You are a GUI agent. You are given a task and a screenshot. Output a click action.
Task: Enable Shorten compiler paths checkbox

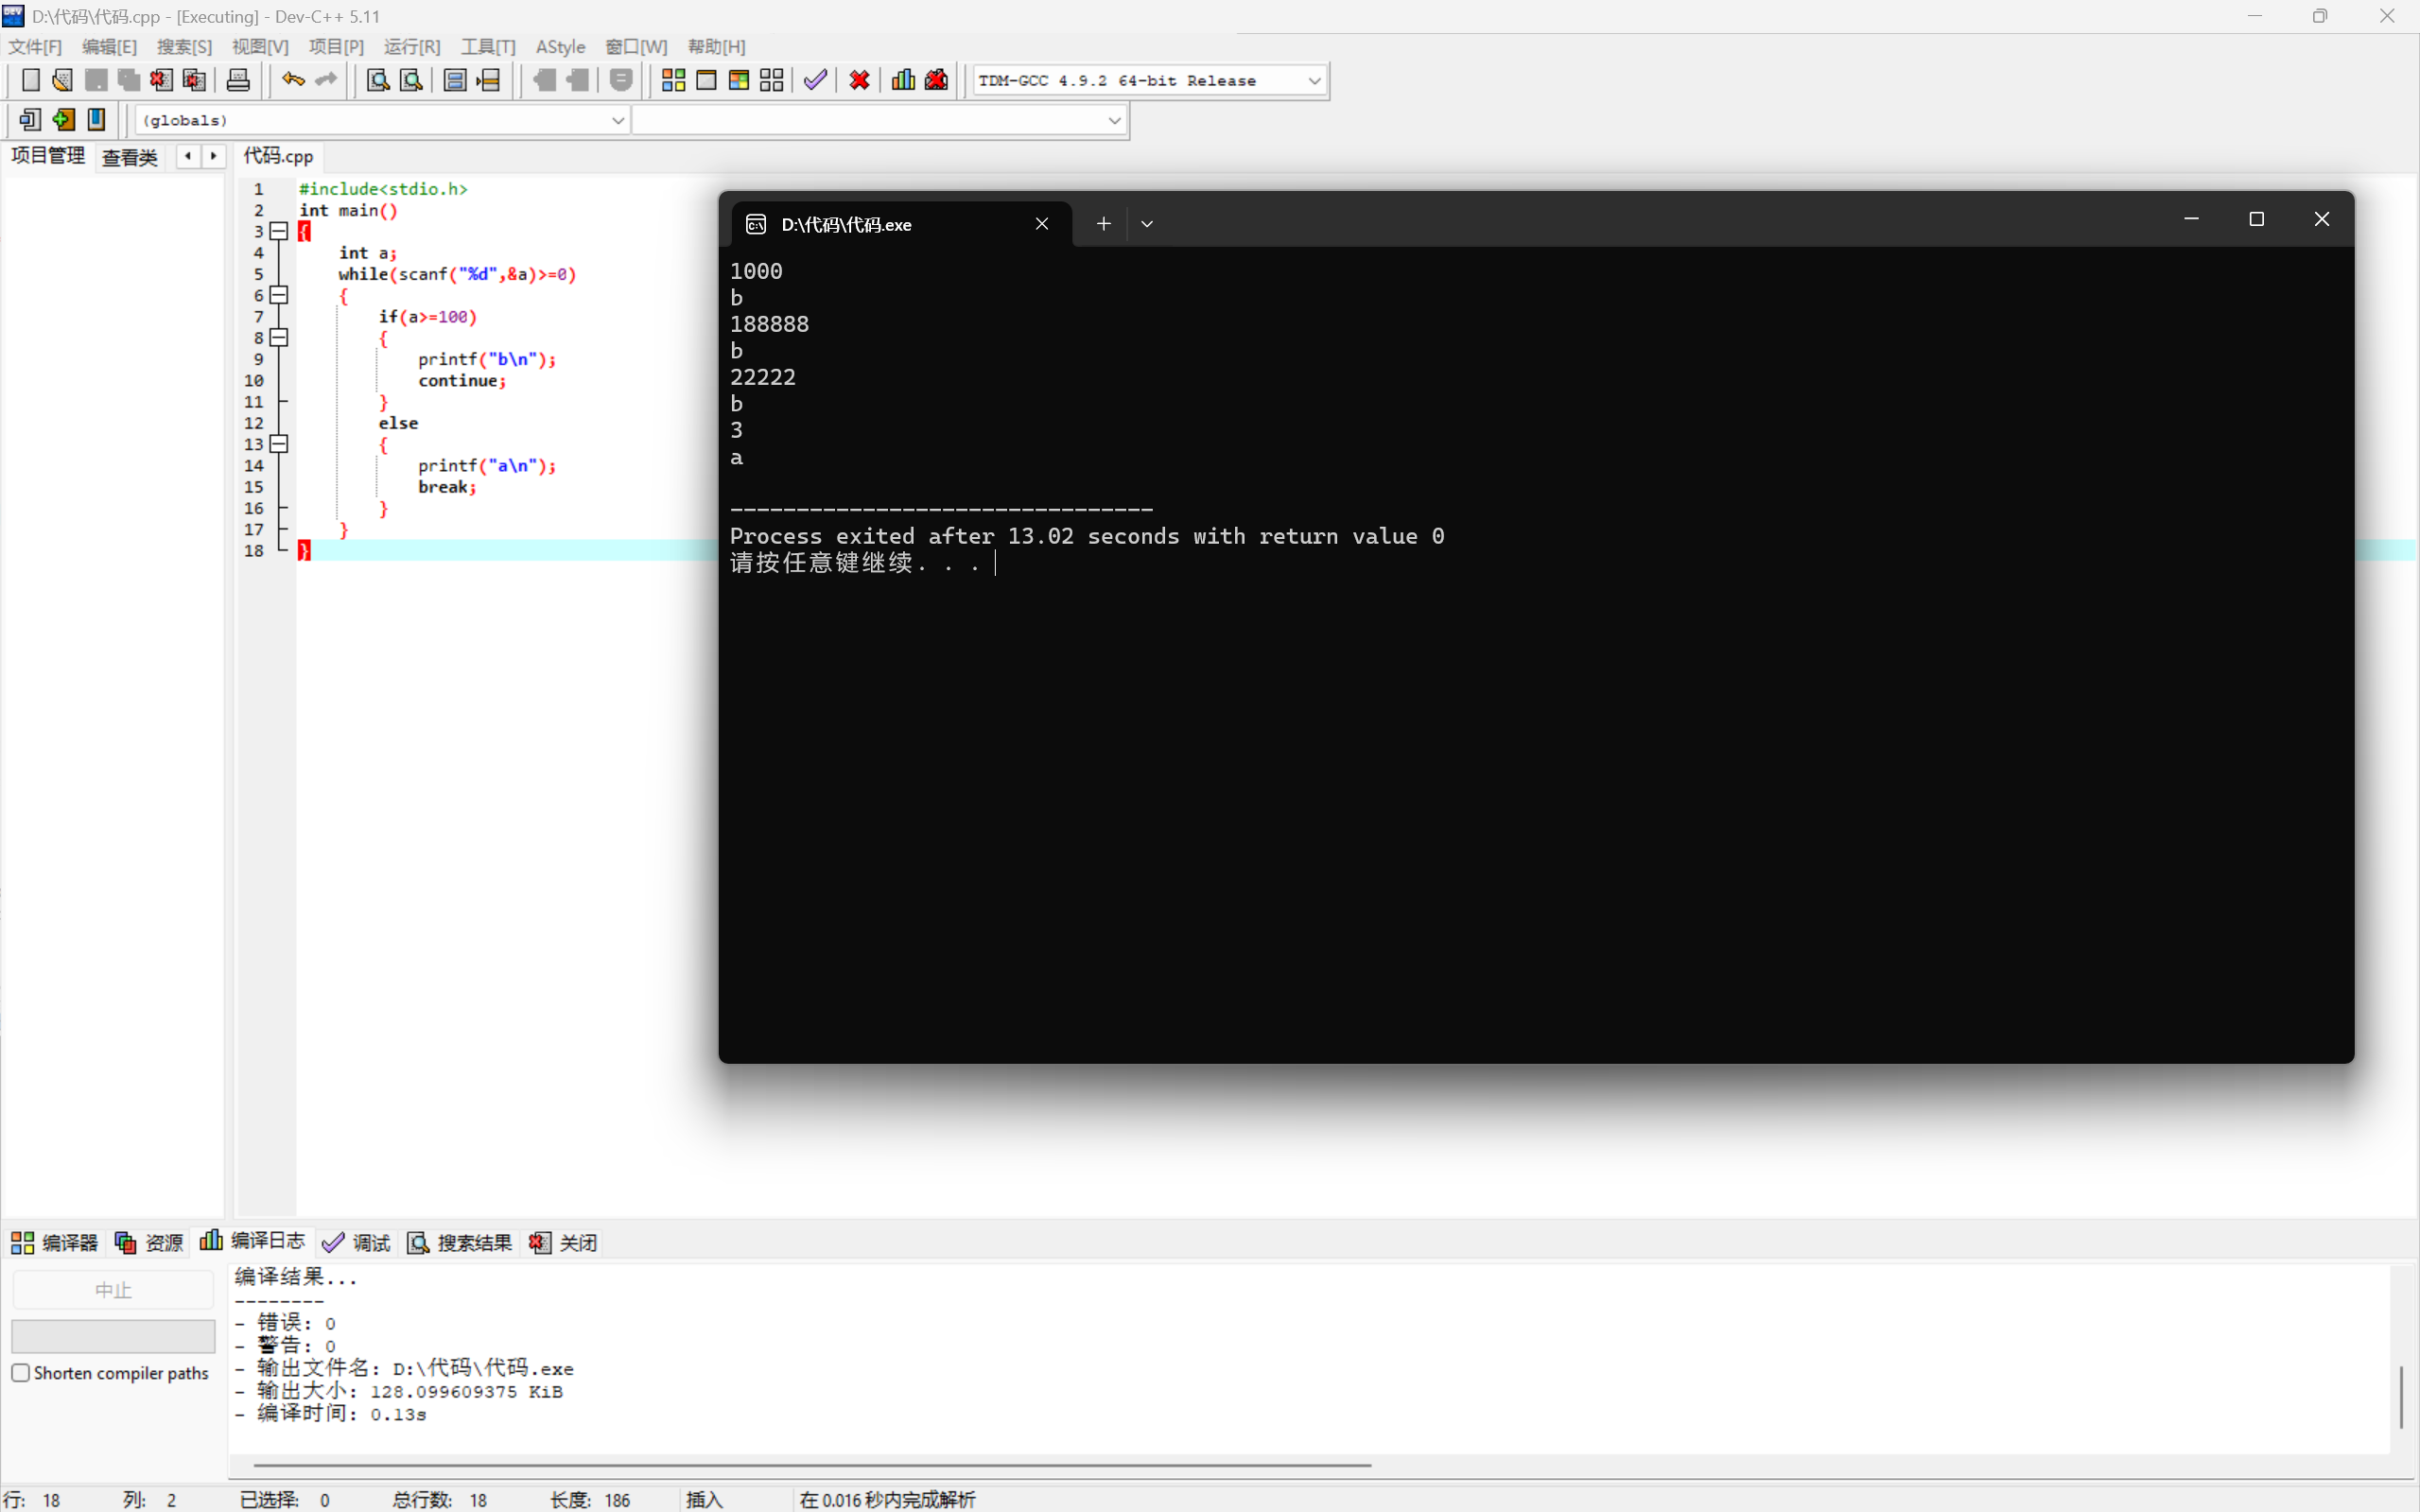tap(21, 1372)
